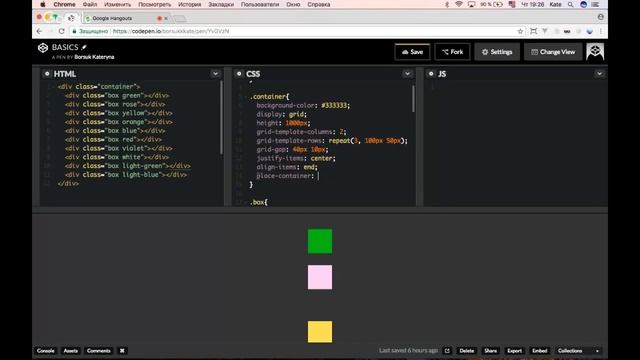Open Файл menu
This screenshot has height=360, width=640.
pos(90,4)
